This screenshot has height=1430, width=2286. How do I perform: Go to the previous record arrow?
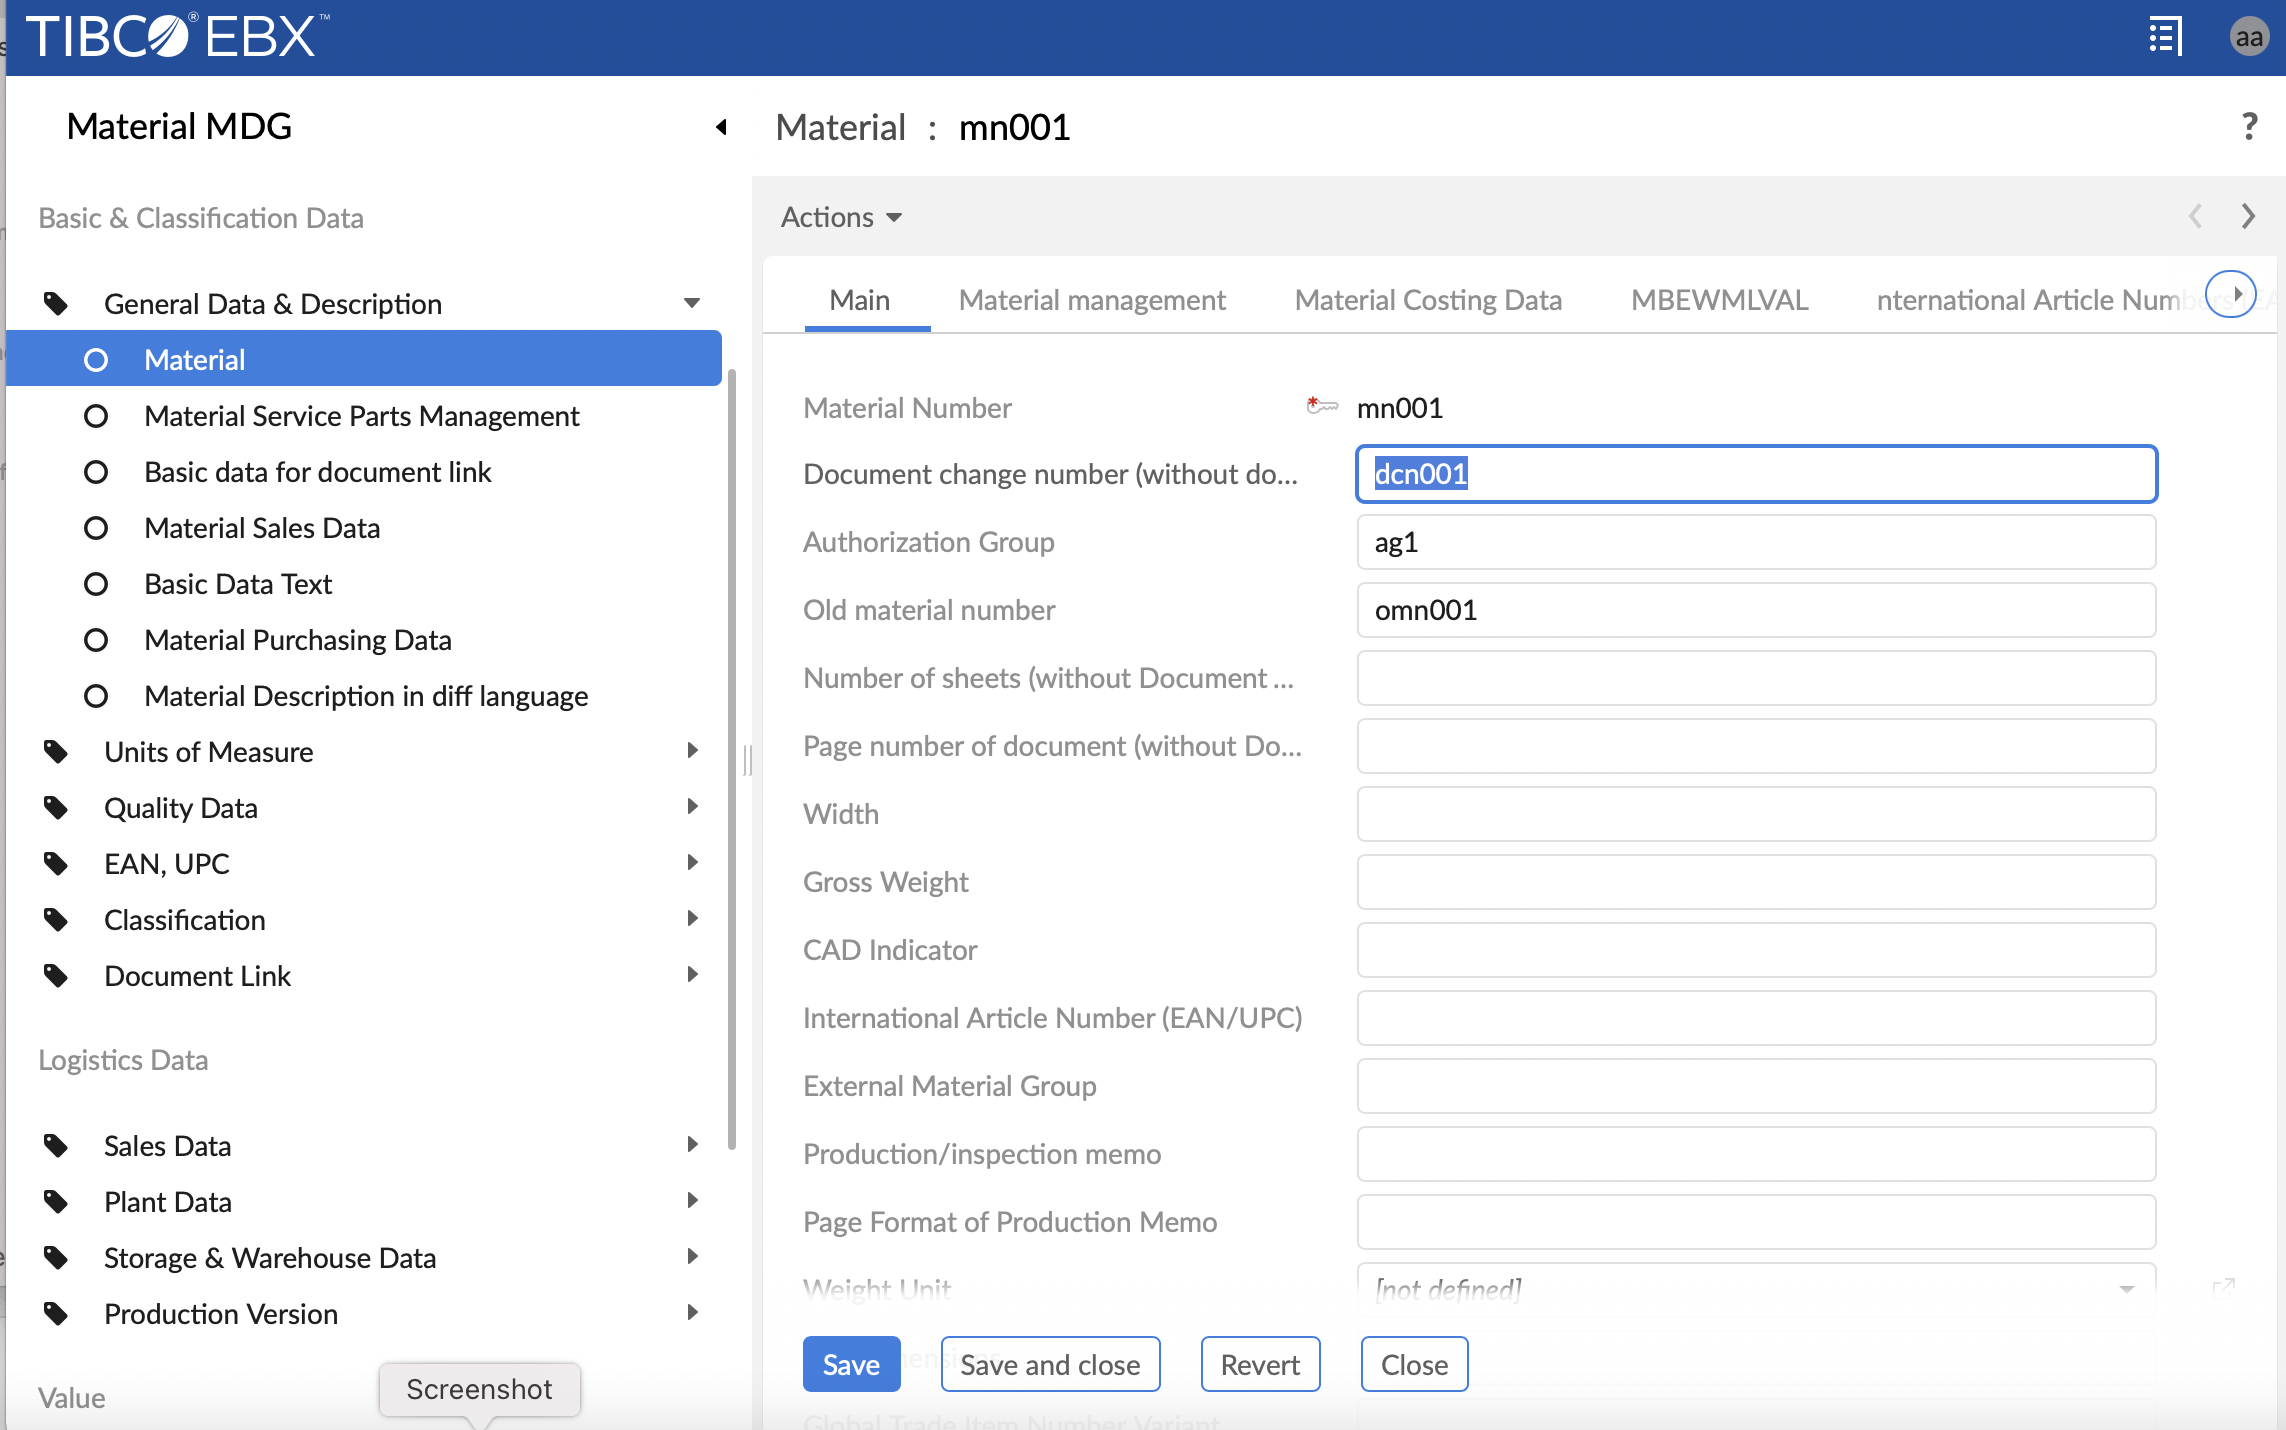2195,216
